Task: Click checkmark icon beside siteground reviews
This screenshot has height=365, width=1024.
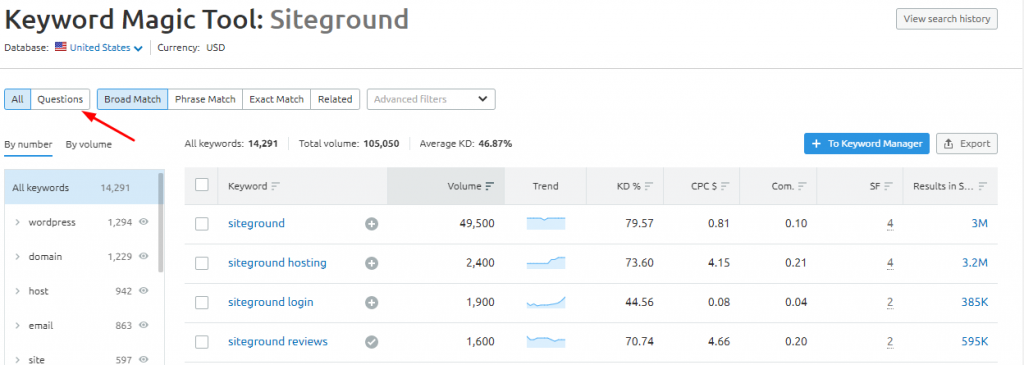Action: [372, 341]
